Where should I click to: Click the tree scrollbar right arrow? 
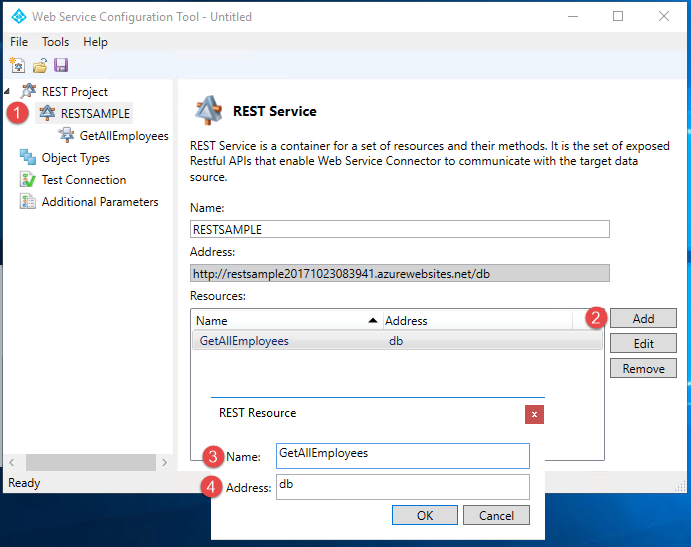(164, 462)
